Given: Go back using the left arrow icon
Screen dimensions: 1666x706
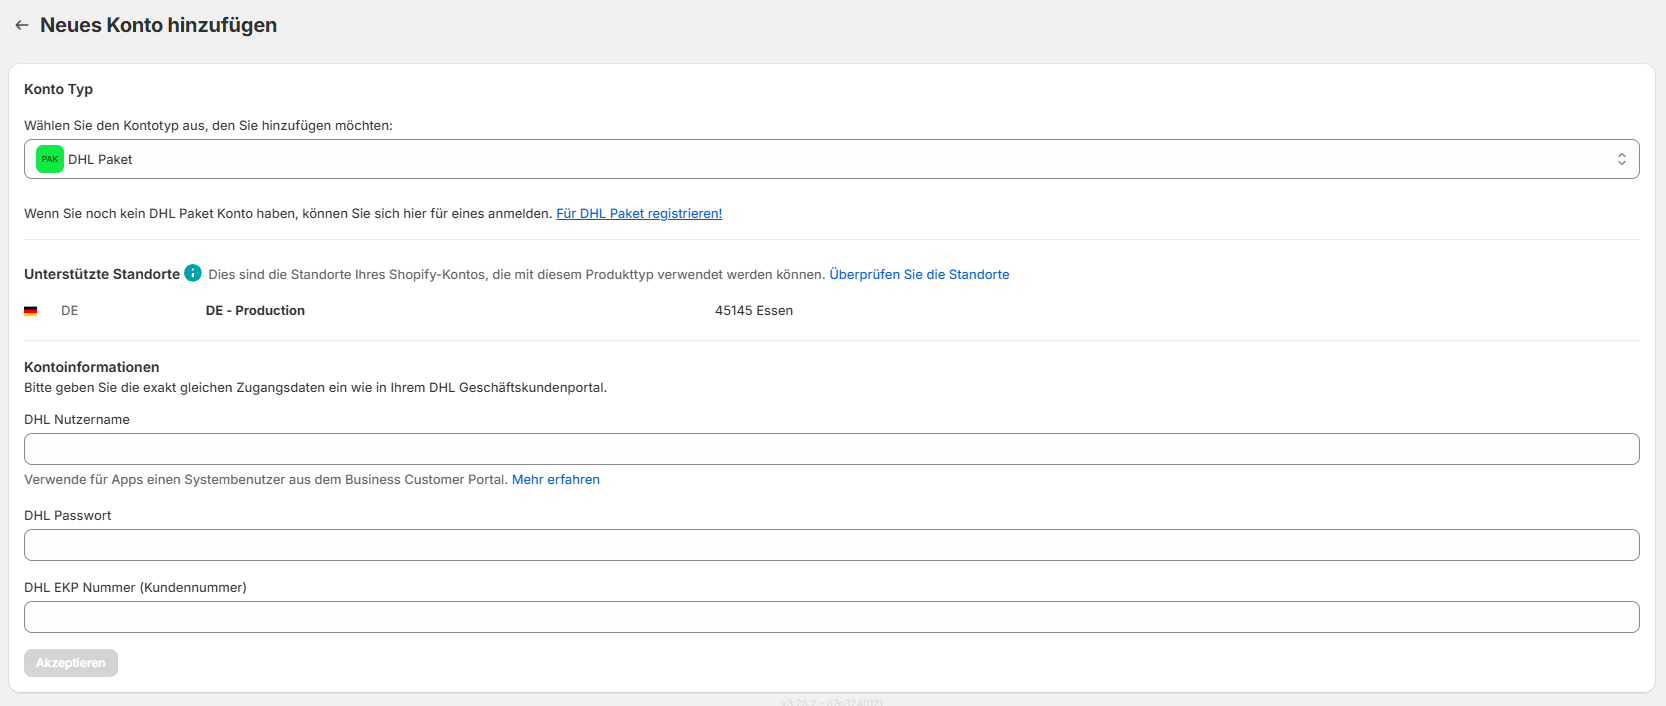Looking at the screenshot, I should [x=22, y=25].
